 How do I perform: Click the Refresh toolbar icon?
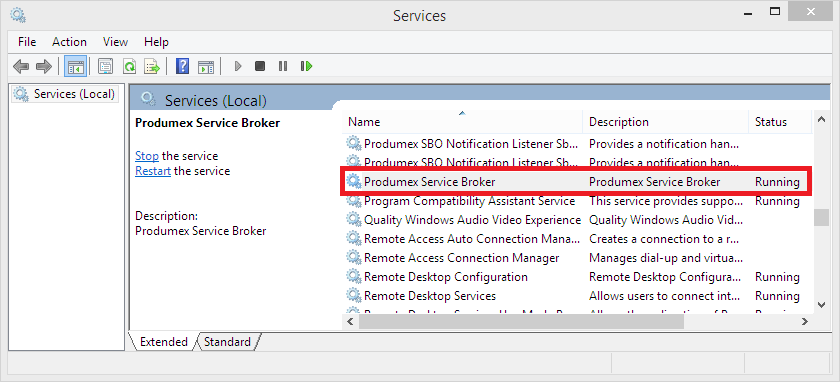129,67
